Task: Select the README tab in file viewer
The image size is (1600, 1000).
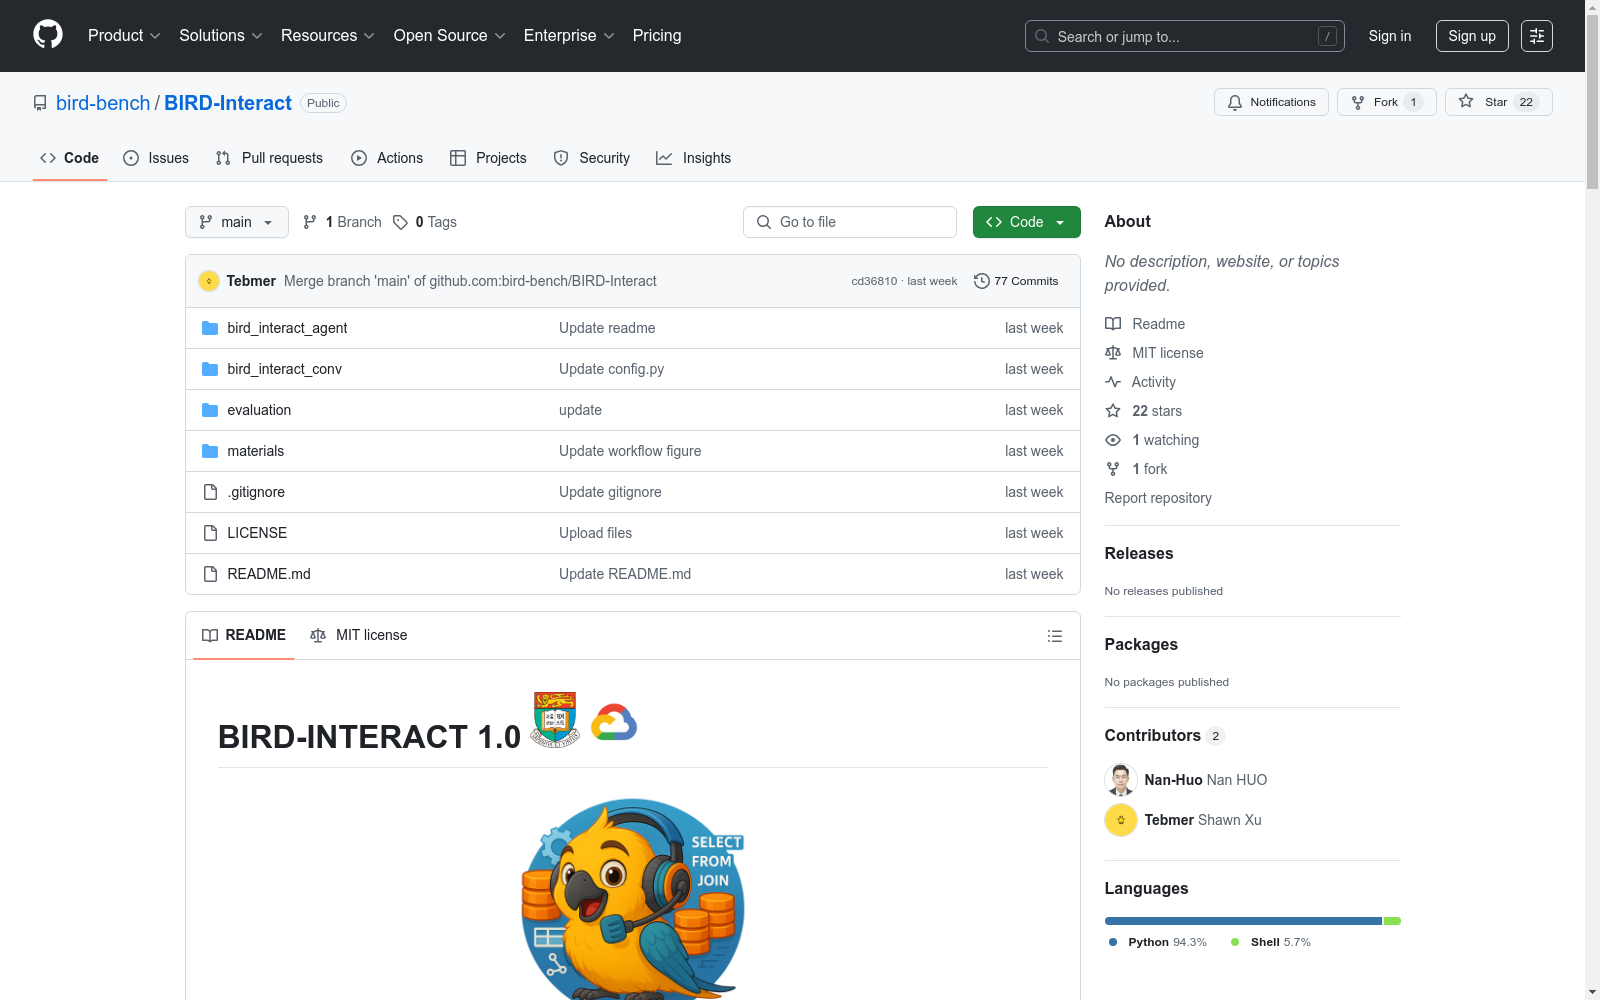Action: pyautogui.click(x=244, y=636)
